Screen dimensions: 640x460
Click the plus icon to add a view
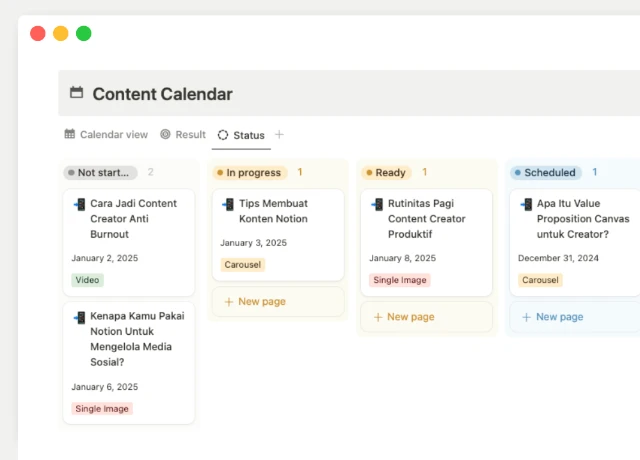coord(279,134)
